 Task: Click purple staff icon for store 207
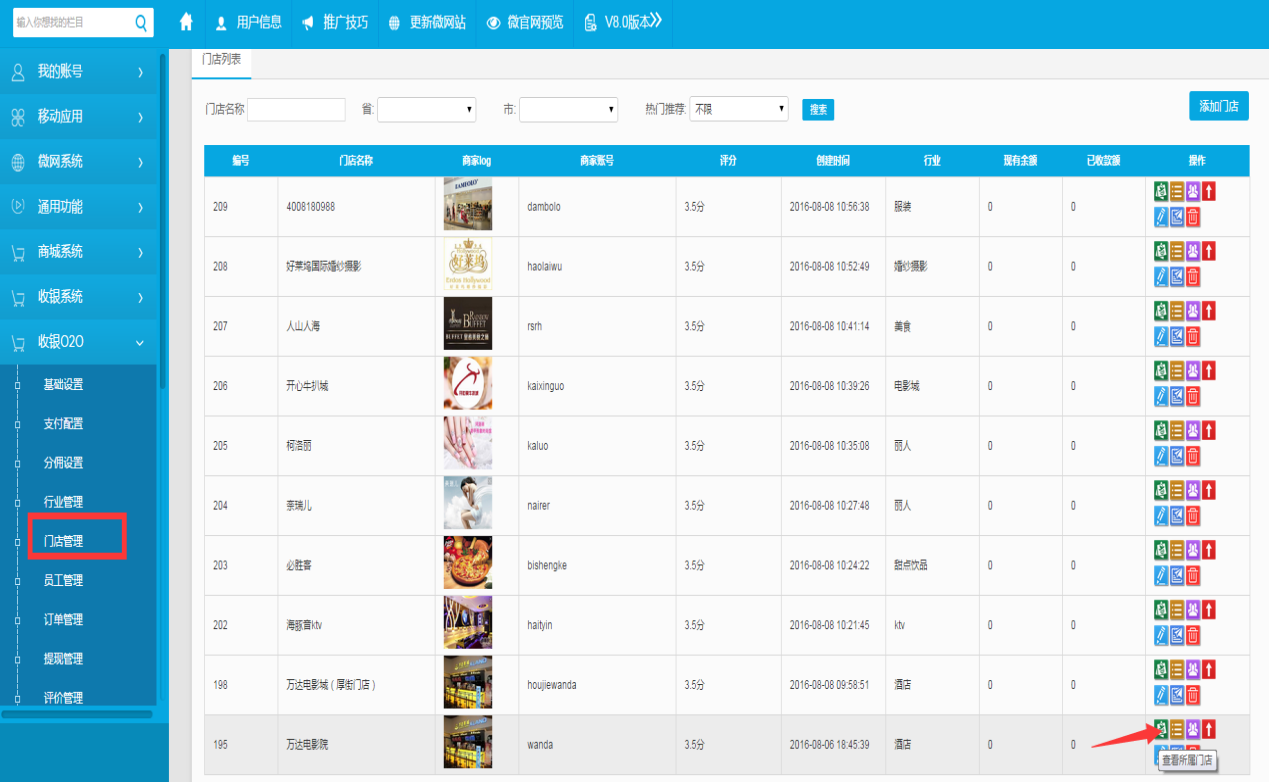pyautogui.click(x=1193, y=311)
